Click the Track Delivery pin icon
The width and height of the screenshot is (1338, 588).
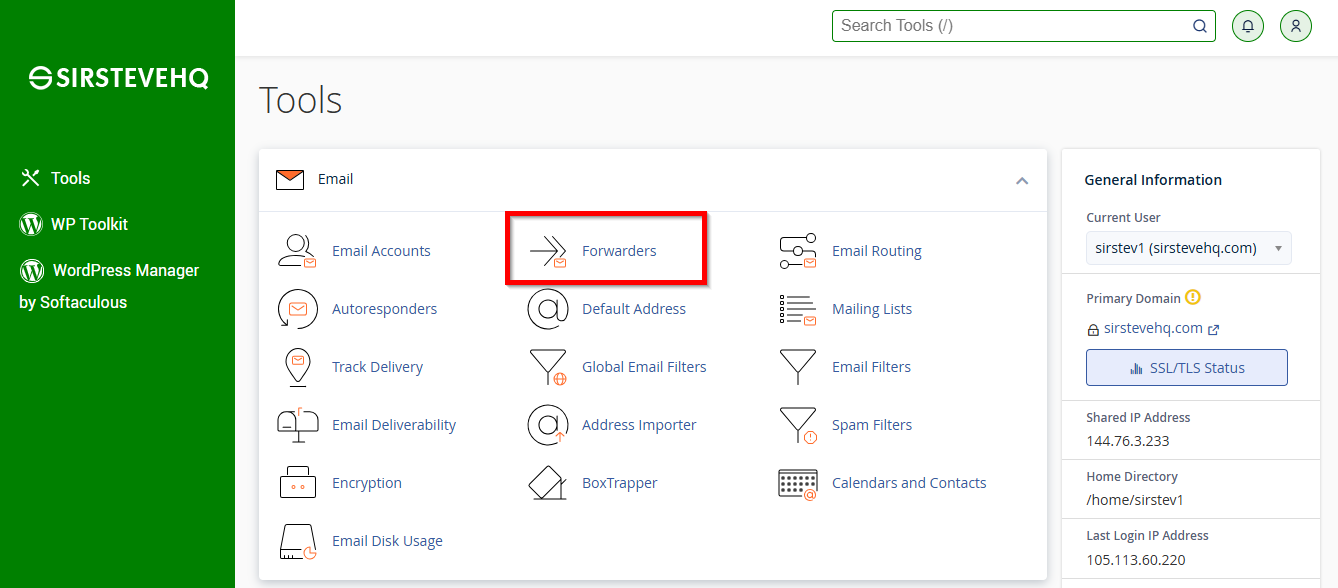click(297, 367)
